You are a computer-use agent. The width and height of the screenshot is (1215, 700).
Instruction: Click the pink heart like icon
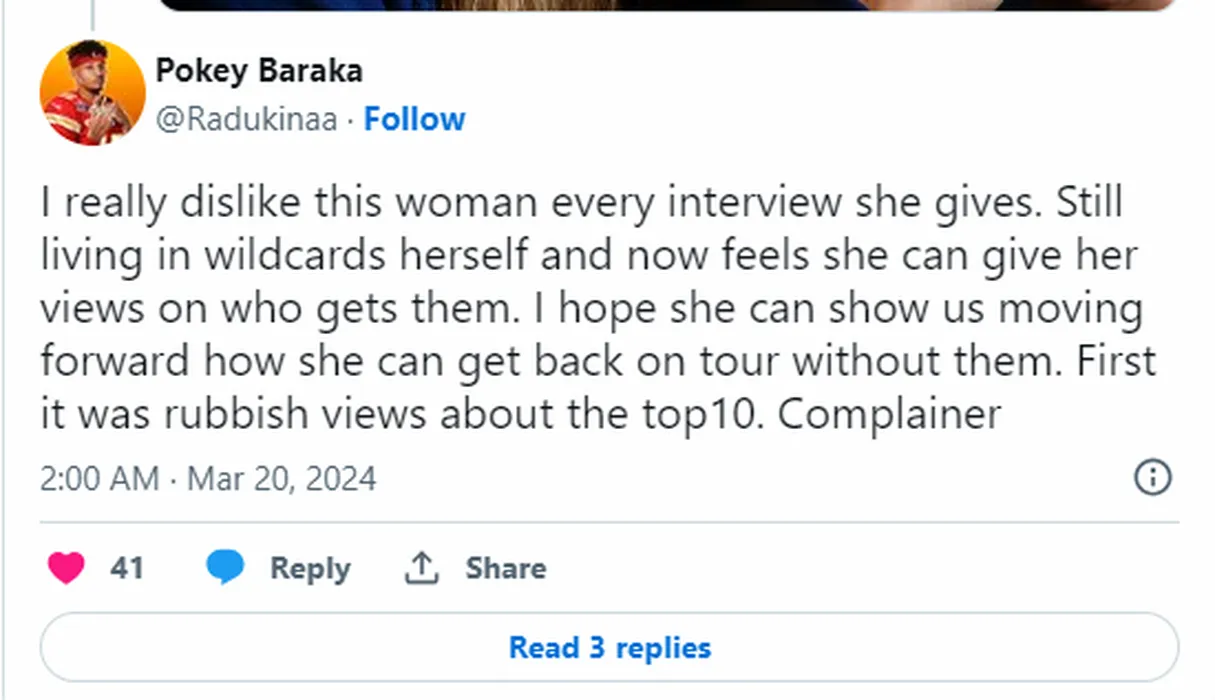click(66, 568)
